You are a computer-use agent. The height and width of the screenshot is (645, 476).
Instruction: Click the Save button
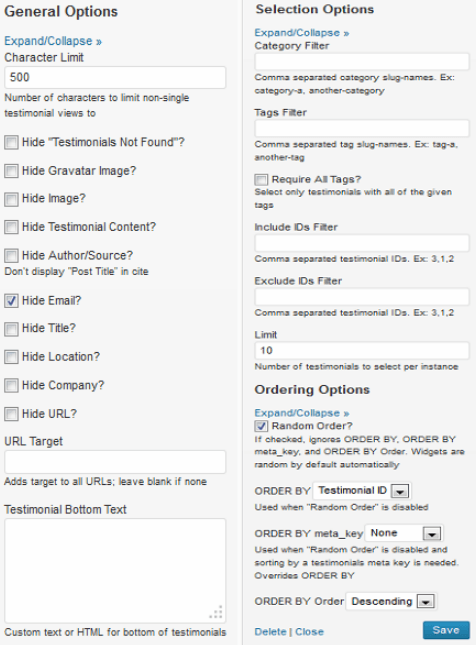446,630
